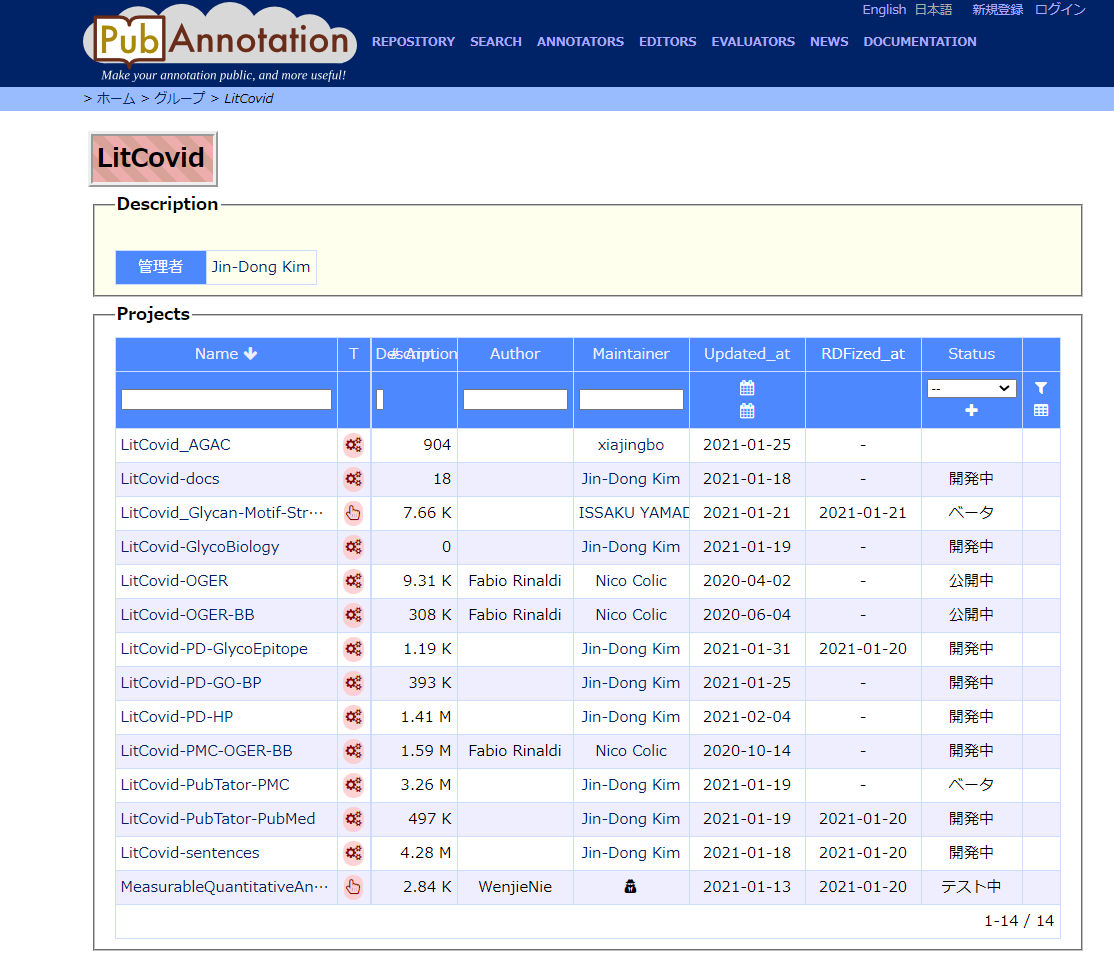1114x964 pixels.
Task: Click the gears type icon for LitCovid_AGAC
Action: click(x=353, y=445)
